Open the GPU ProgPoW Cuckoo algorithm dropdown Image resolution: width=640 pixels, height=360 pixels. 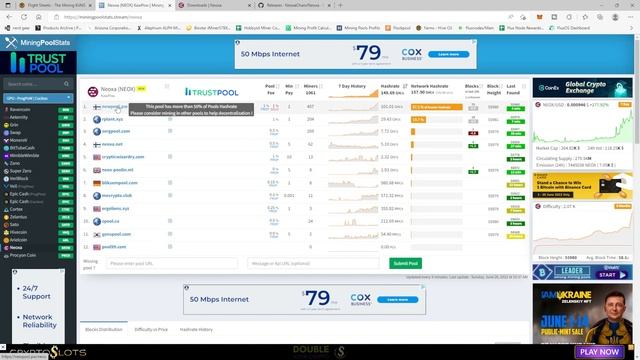(x=38, y=98)
